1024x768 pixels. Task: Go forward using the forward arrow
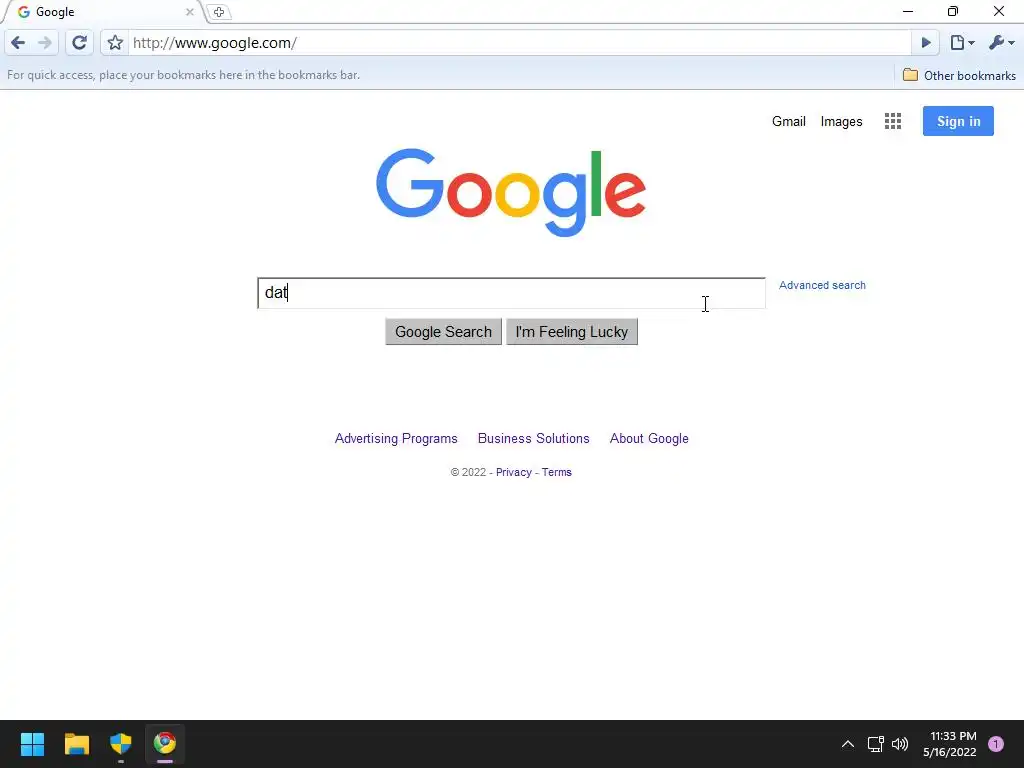45,43
